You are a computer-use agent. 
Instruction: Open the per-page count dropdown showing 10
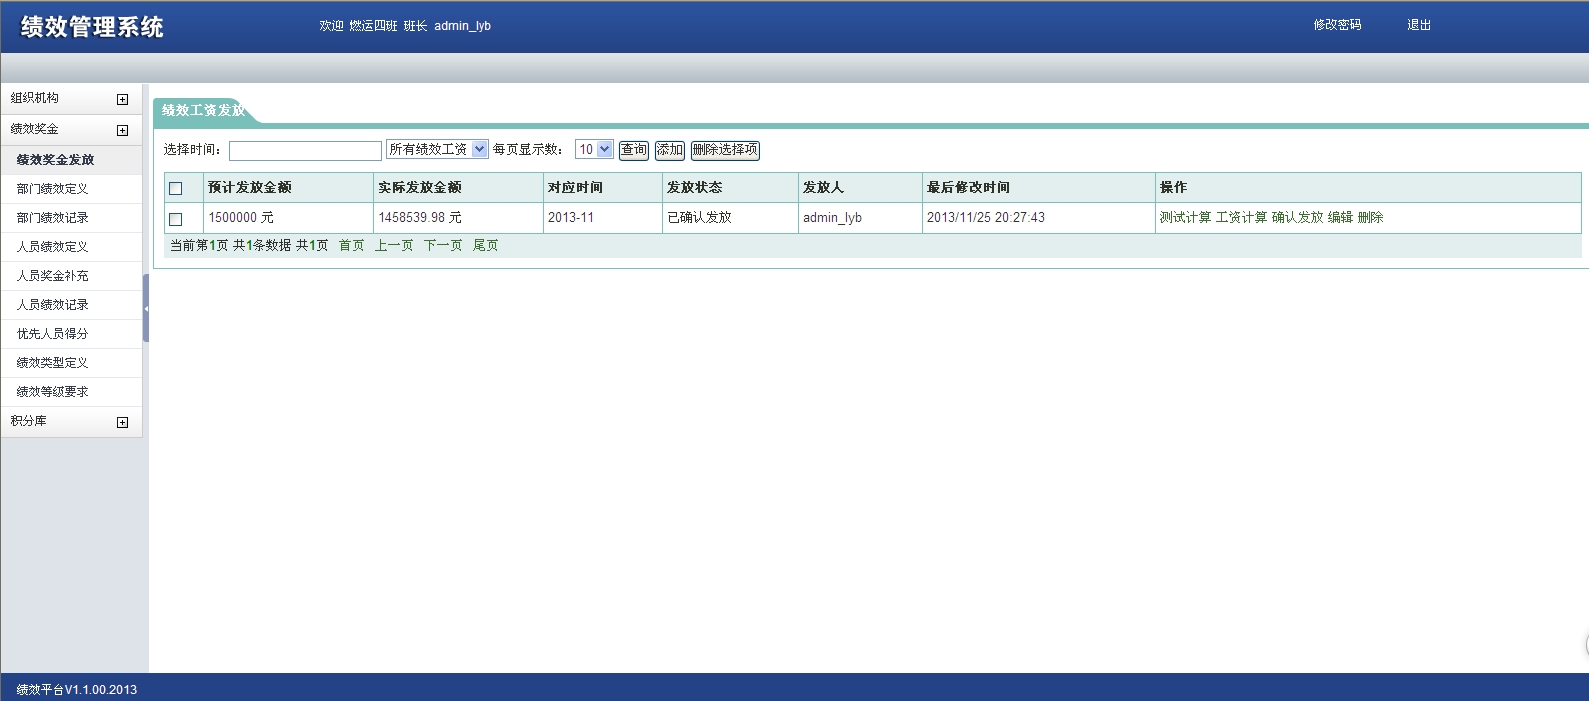point(594,149)
